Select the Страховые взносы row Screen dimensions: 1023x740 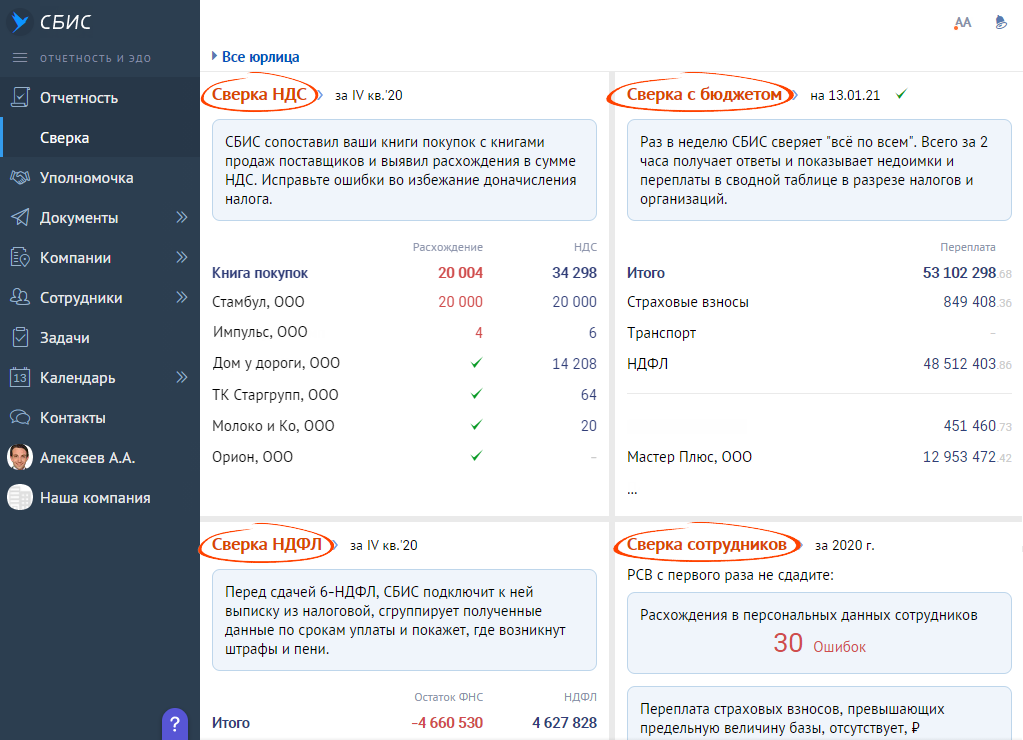click(x=819, y=301)
